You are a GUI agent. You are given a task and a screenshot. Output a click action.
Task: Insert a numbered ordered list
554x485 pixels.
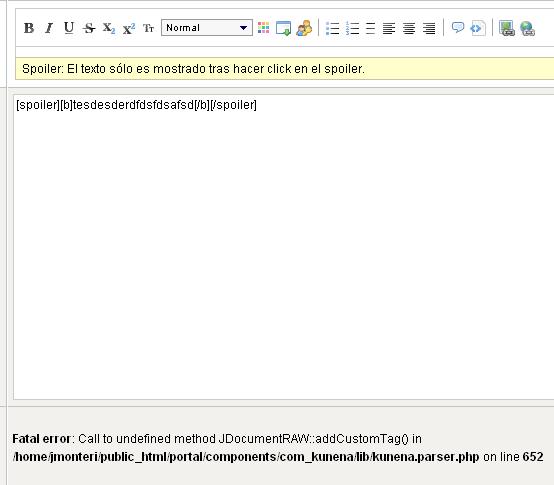(352, 28)
